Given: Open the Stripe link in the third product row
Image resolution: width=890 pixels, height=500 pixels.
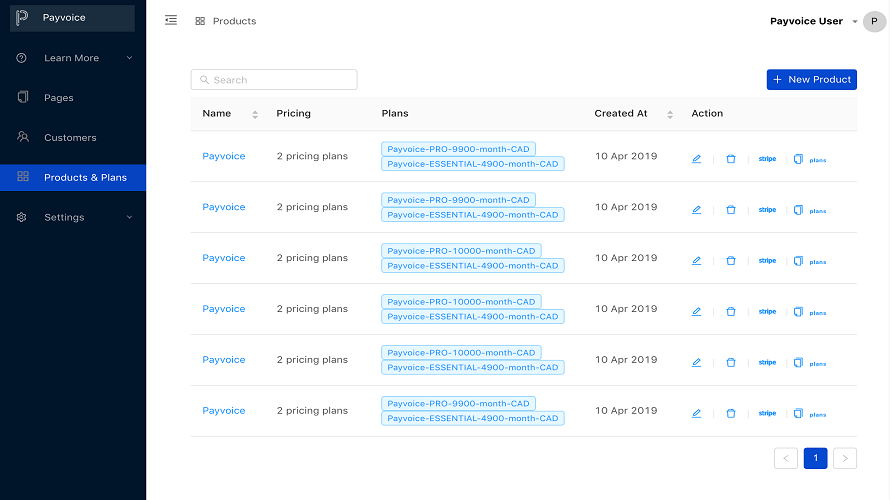Looking at the screenshot, I should [x=767, y=260].
